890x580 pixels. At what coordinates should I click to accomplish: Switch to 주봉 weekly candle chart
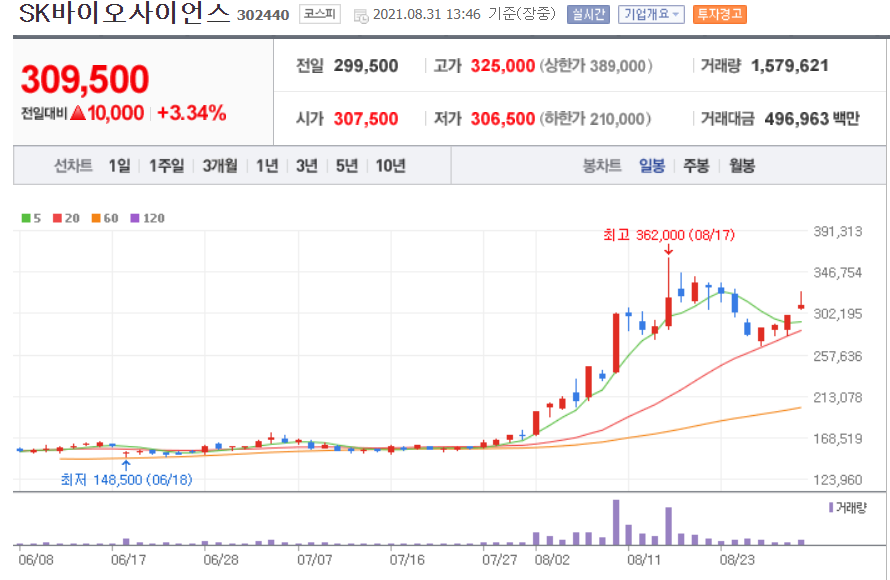pos(696,166)
